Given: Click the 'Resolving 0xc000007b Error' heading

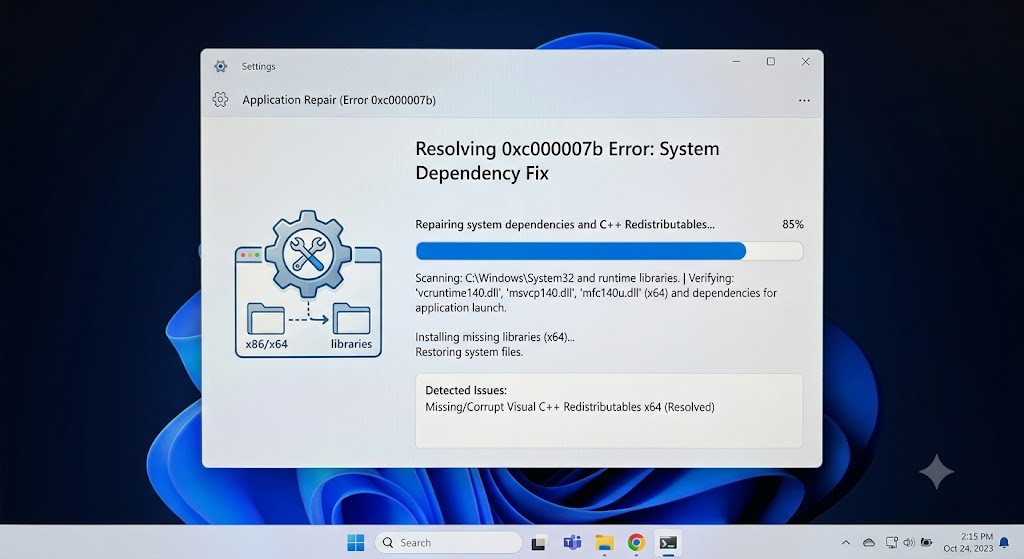Looking at the screenshot, I should click(x=567, y=161).
